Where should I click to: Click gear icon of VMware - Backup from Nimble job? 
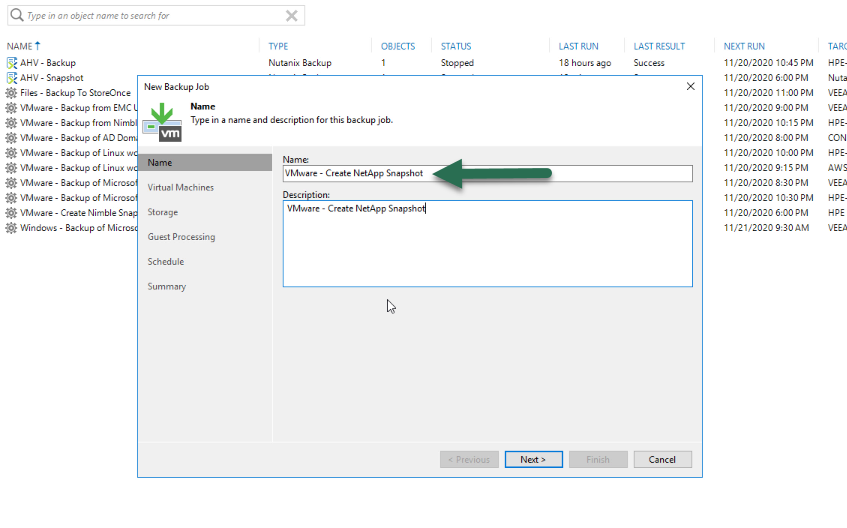(x=11, y=123)
